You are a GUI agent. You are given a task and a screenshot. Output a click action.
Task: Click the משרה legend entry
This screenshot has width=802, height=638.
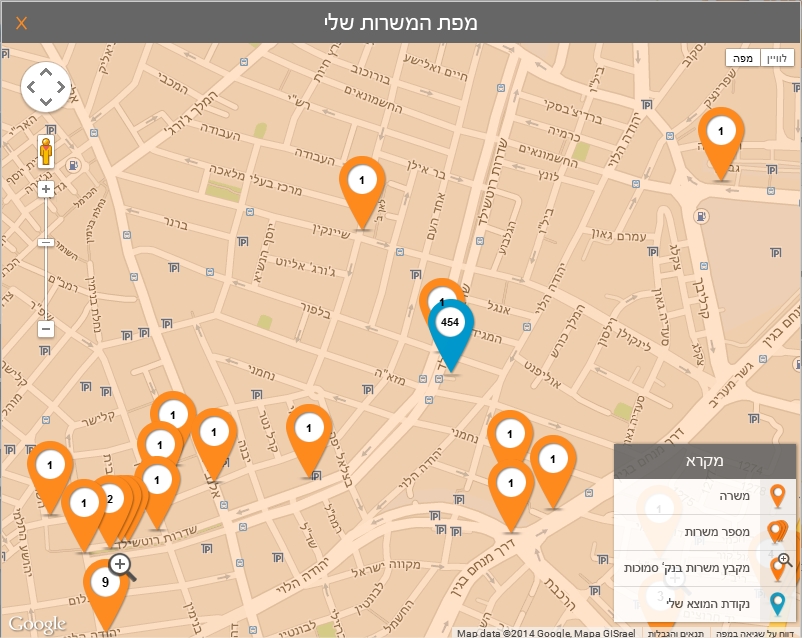tap(705, 496)
